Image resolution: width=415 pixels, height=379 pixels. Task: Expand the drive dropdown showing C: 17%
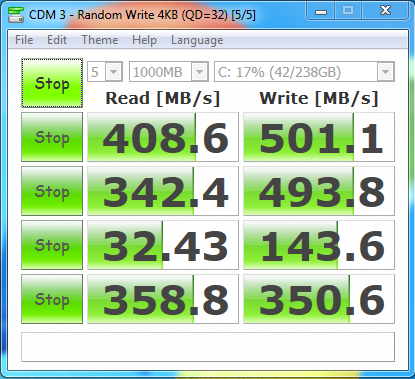385,72
